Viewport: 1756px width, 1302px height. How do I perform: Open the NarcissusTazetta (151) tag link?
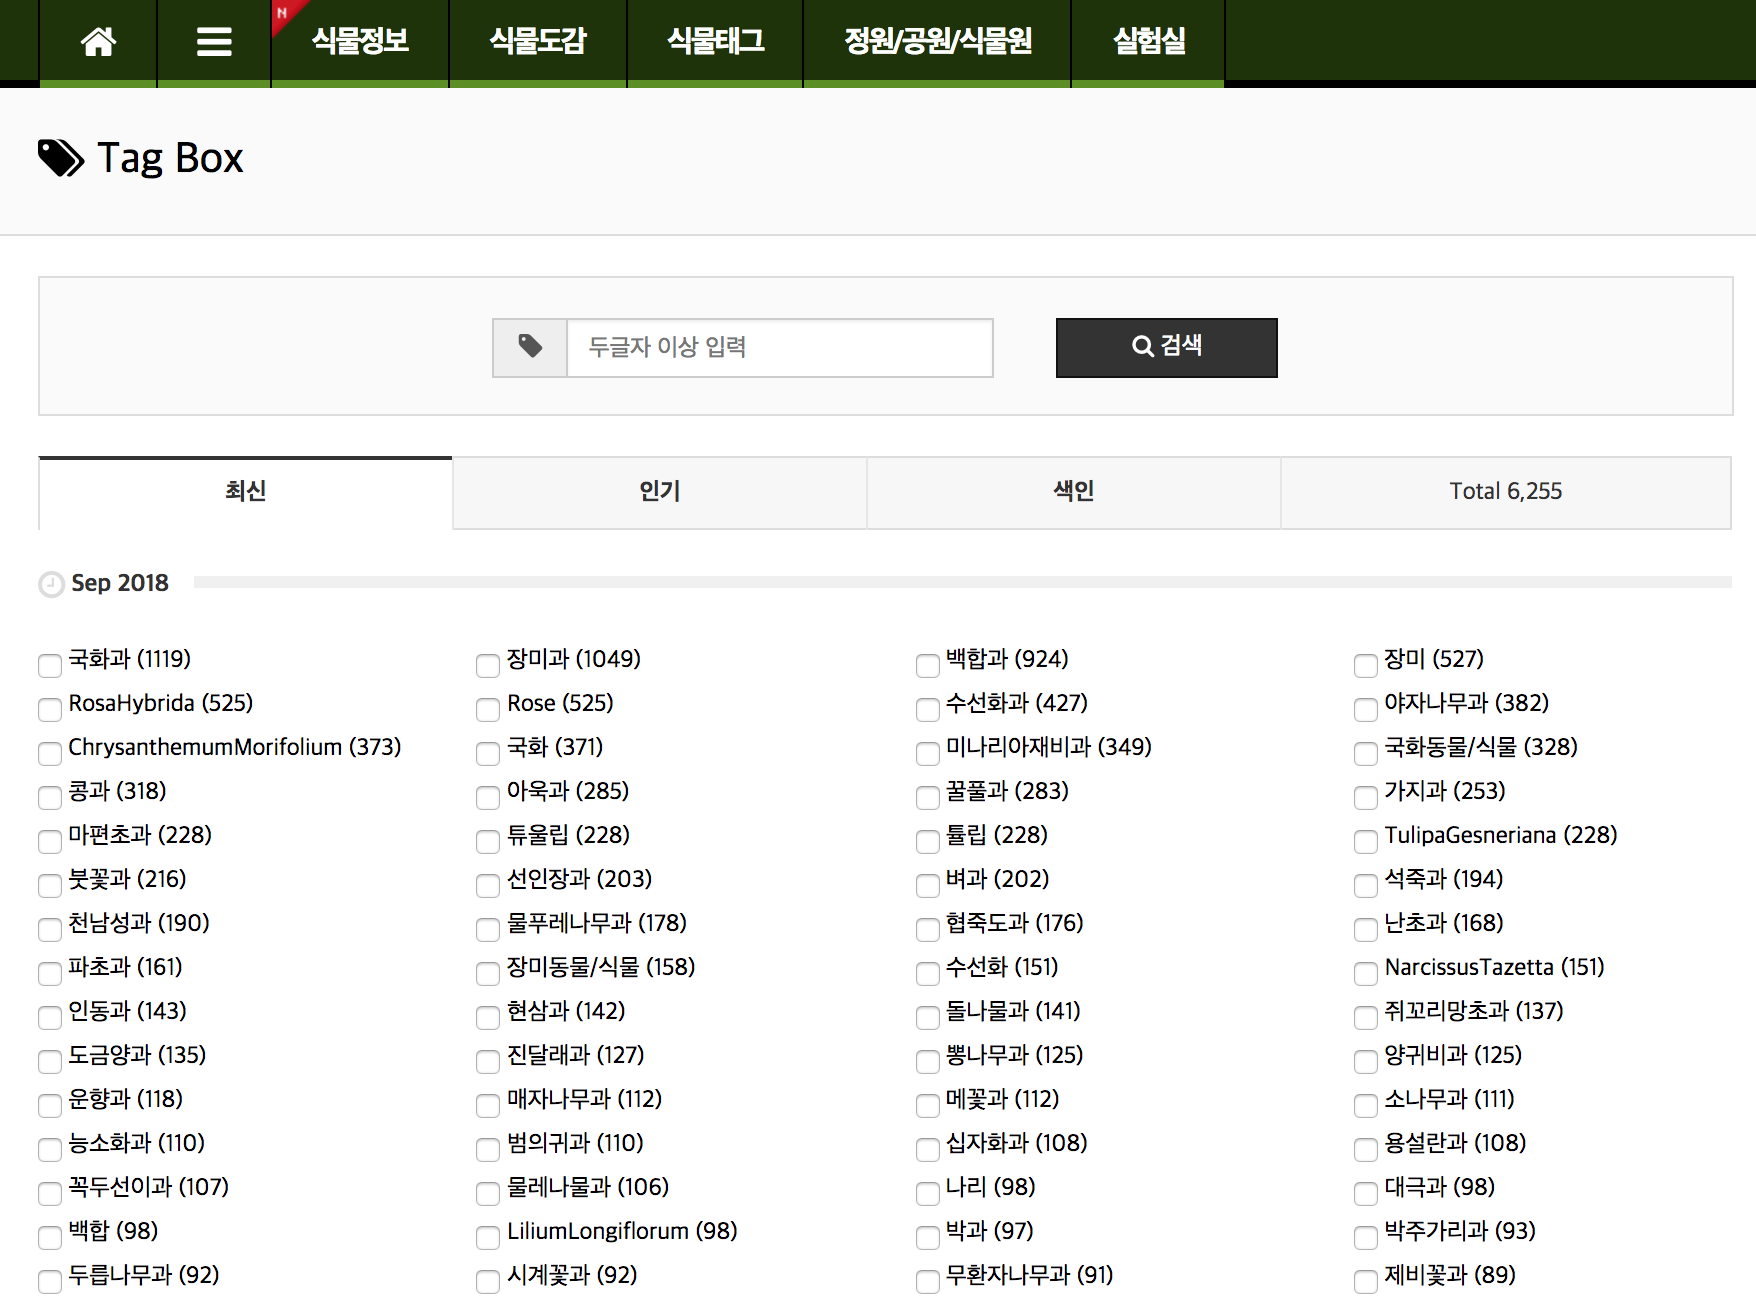[1494, 967]
